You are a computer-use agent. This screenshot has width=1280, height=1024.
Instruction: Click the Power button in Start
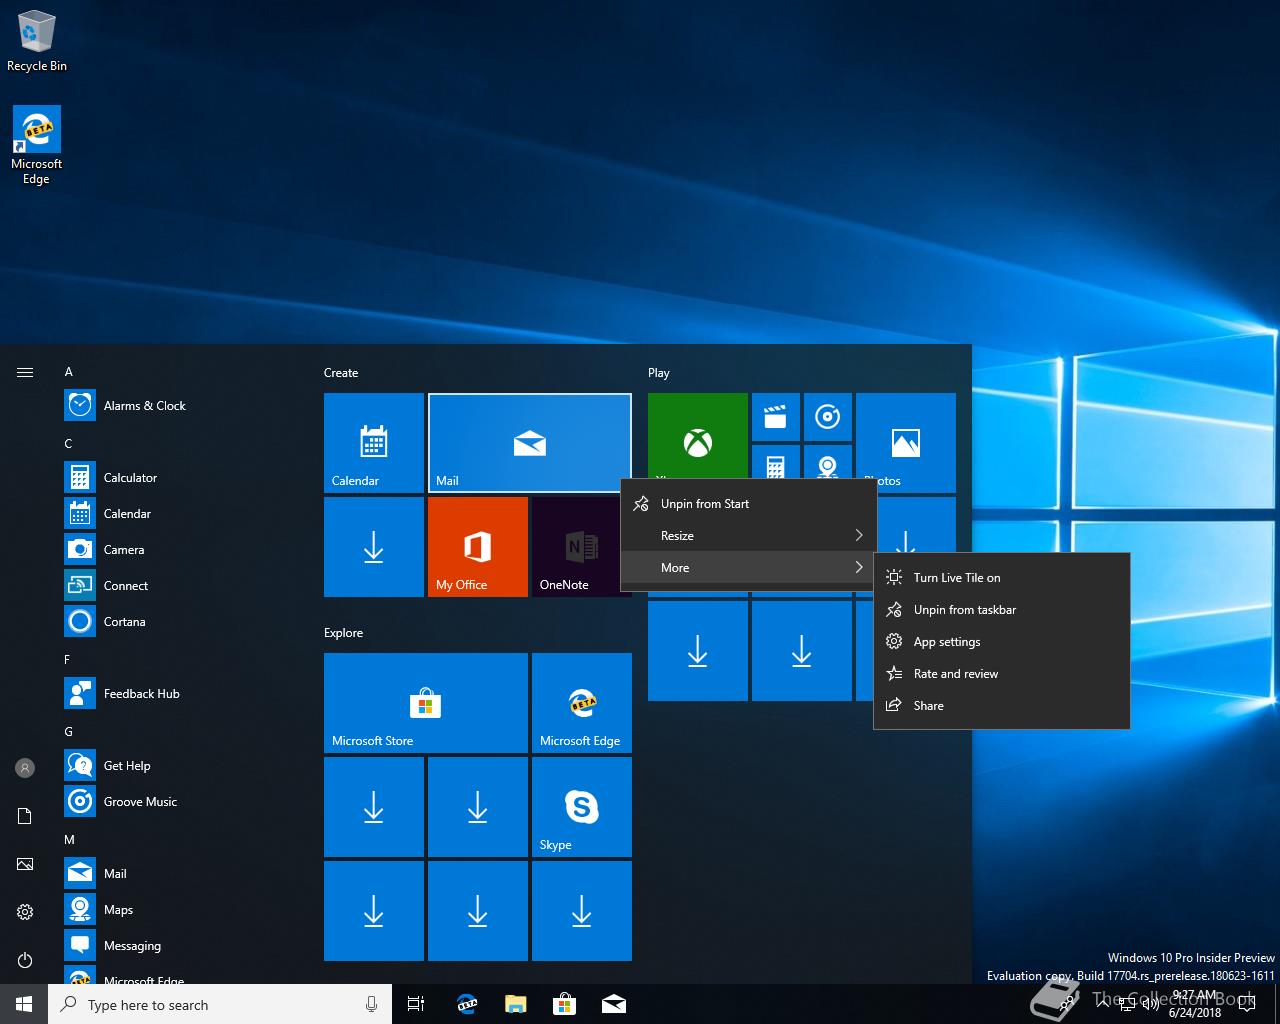point(25,960)
